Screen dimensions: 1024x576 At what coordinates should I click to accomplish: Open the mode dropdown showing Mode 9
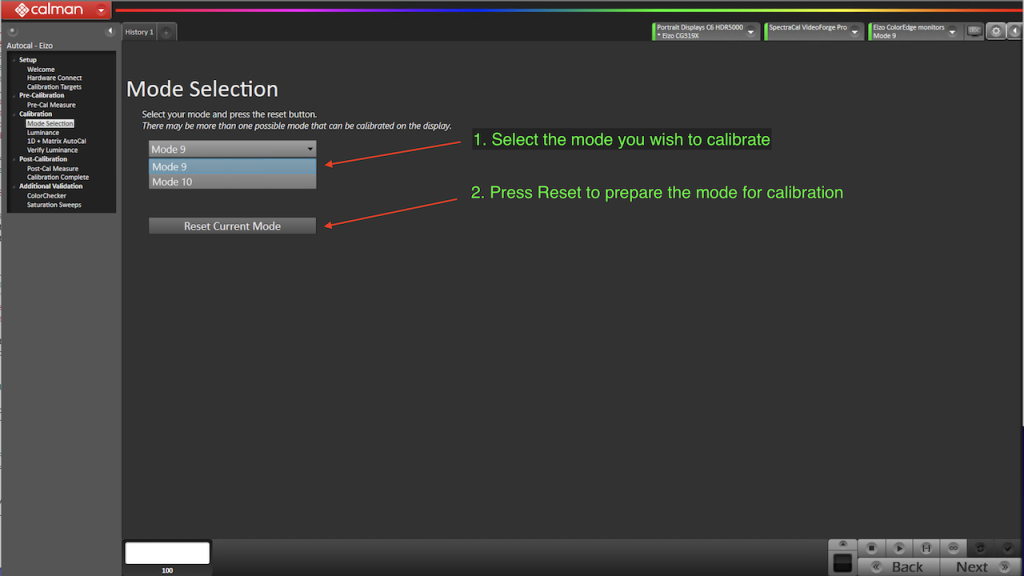(x=232, y=149)
